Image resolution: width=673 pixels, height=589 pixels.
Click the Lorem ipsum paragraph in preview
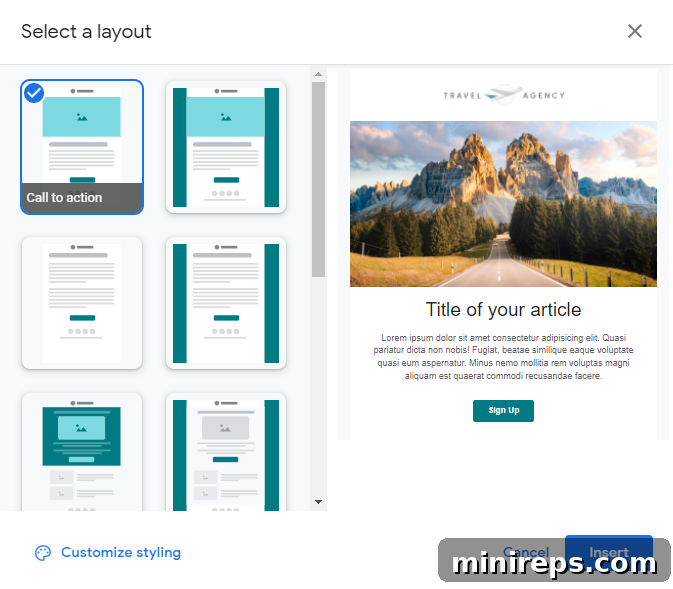click(503, 357)
